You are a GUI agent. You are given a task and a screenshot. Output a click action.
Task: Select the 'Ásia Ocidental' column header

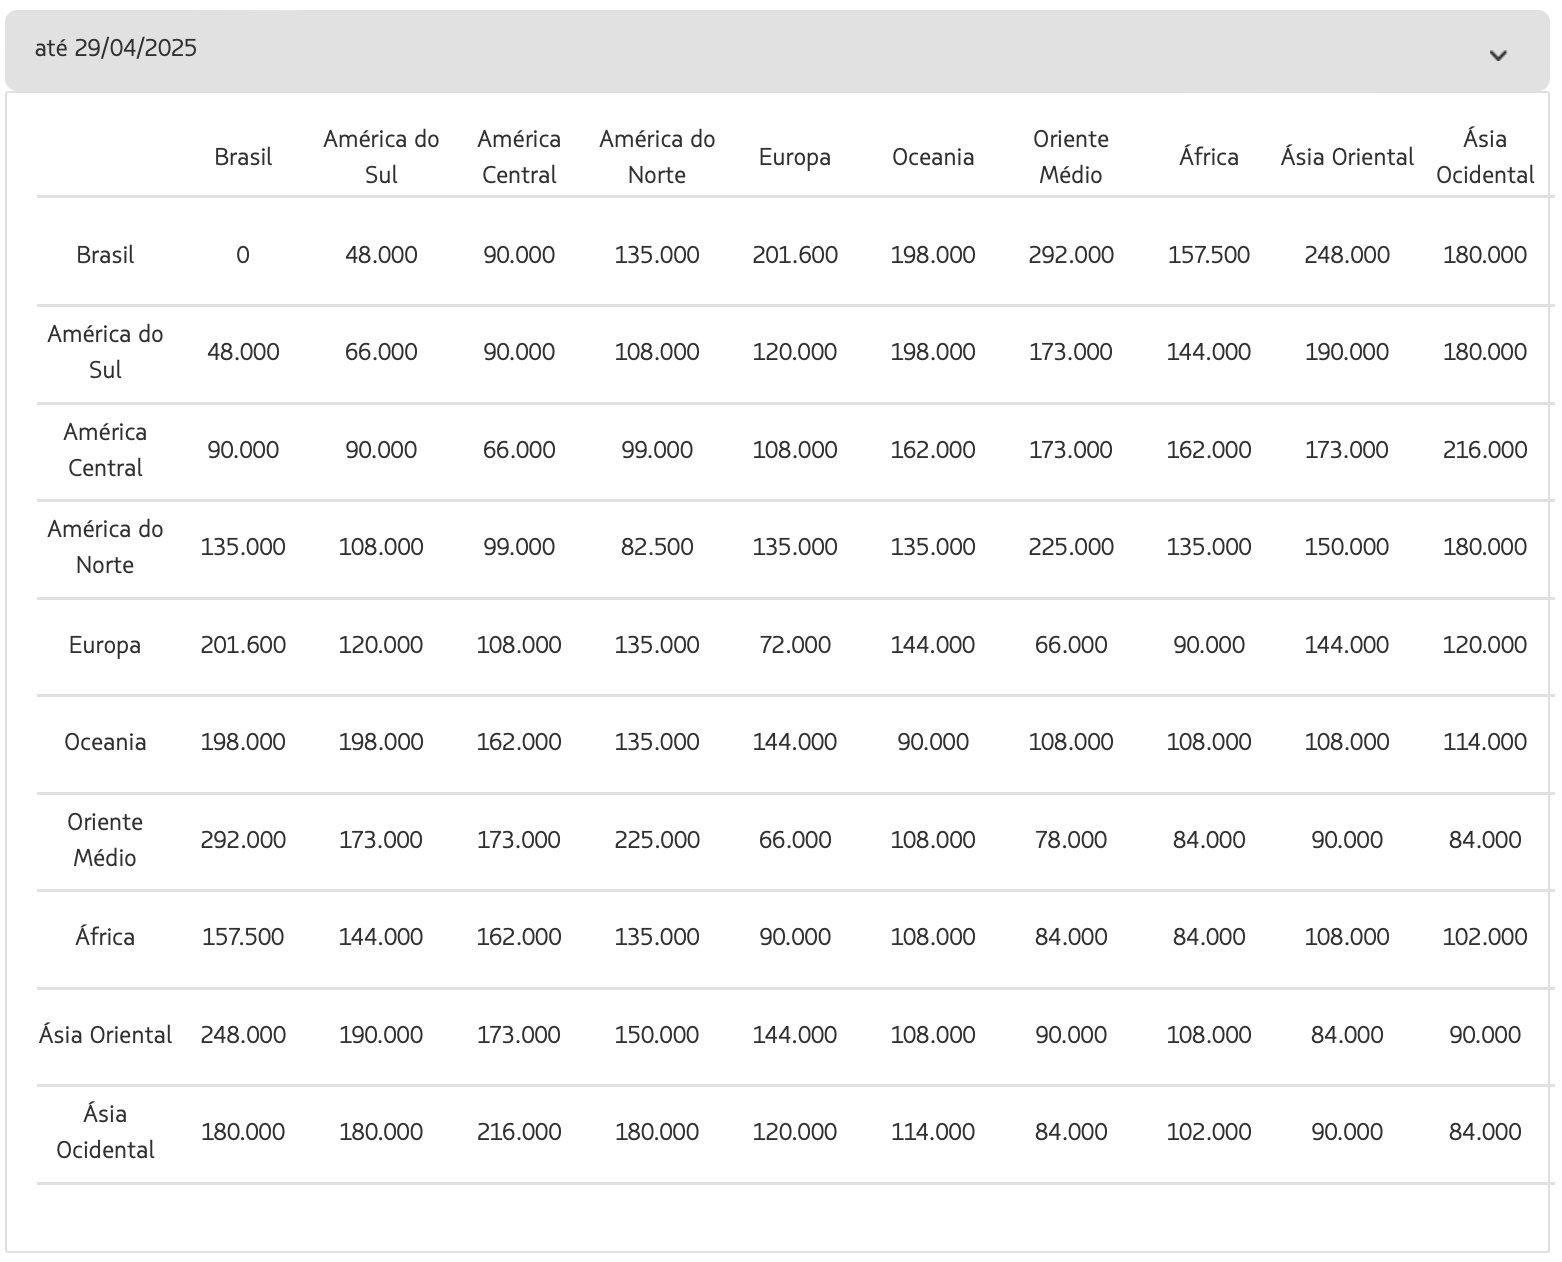[x=1485, y=157]
